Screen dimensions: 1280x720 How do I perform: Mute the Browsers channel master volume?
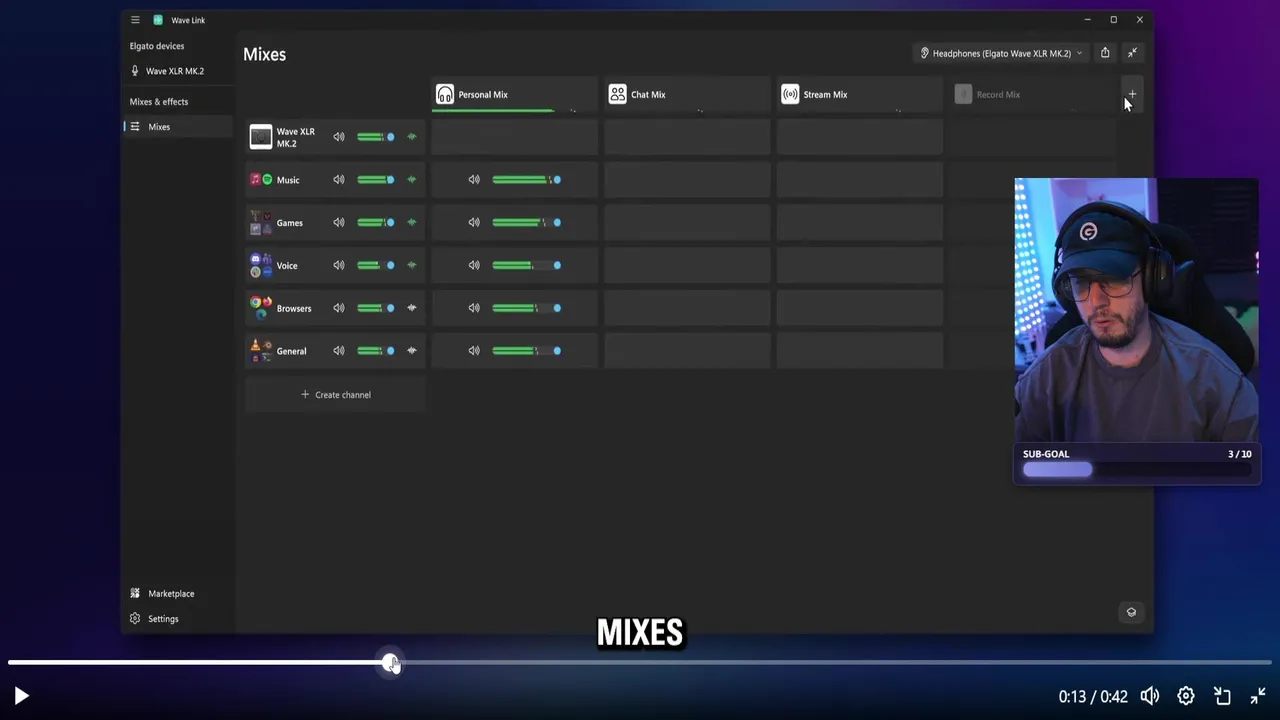coord(339,308)
